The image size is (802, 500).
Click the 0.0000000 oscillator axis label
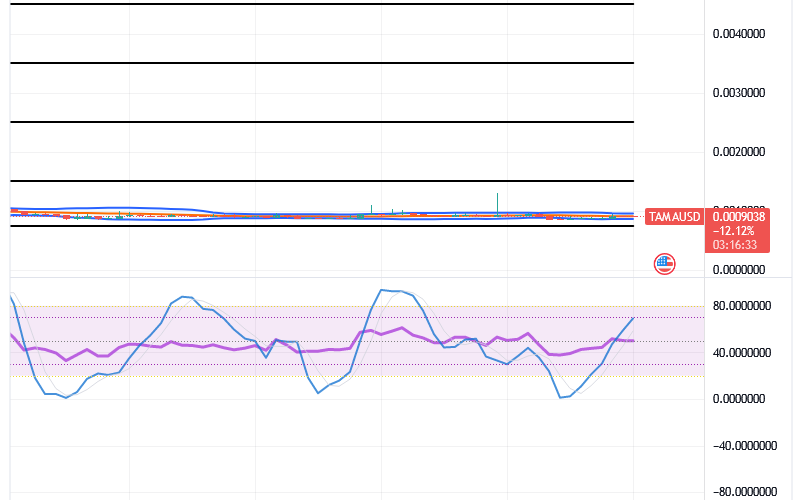(739, 399)
